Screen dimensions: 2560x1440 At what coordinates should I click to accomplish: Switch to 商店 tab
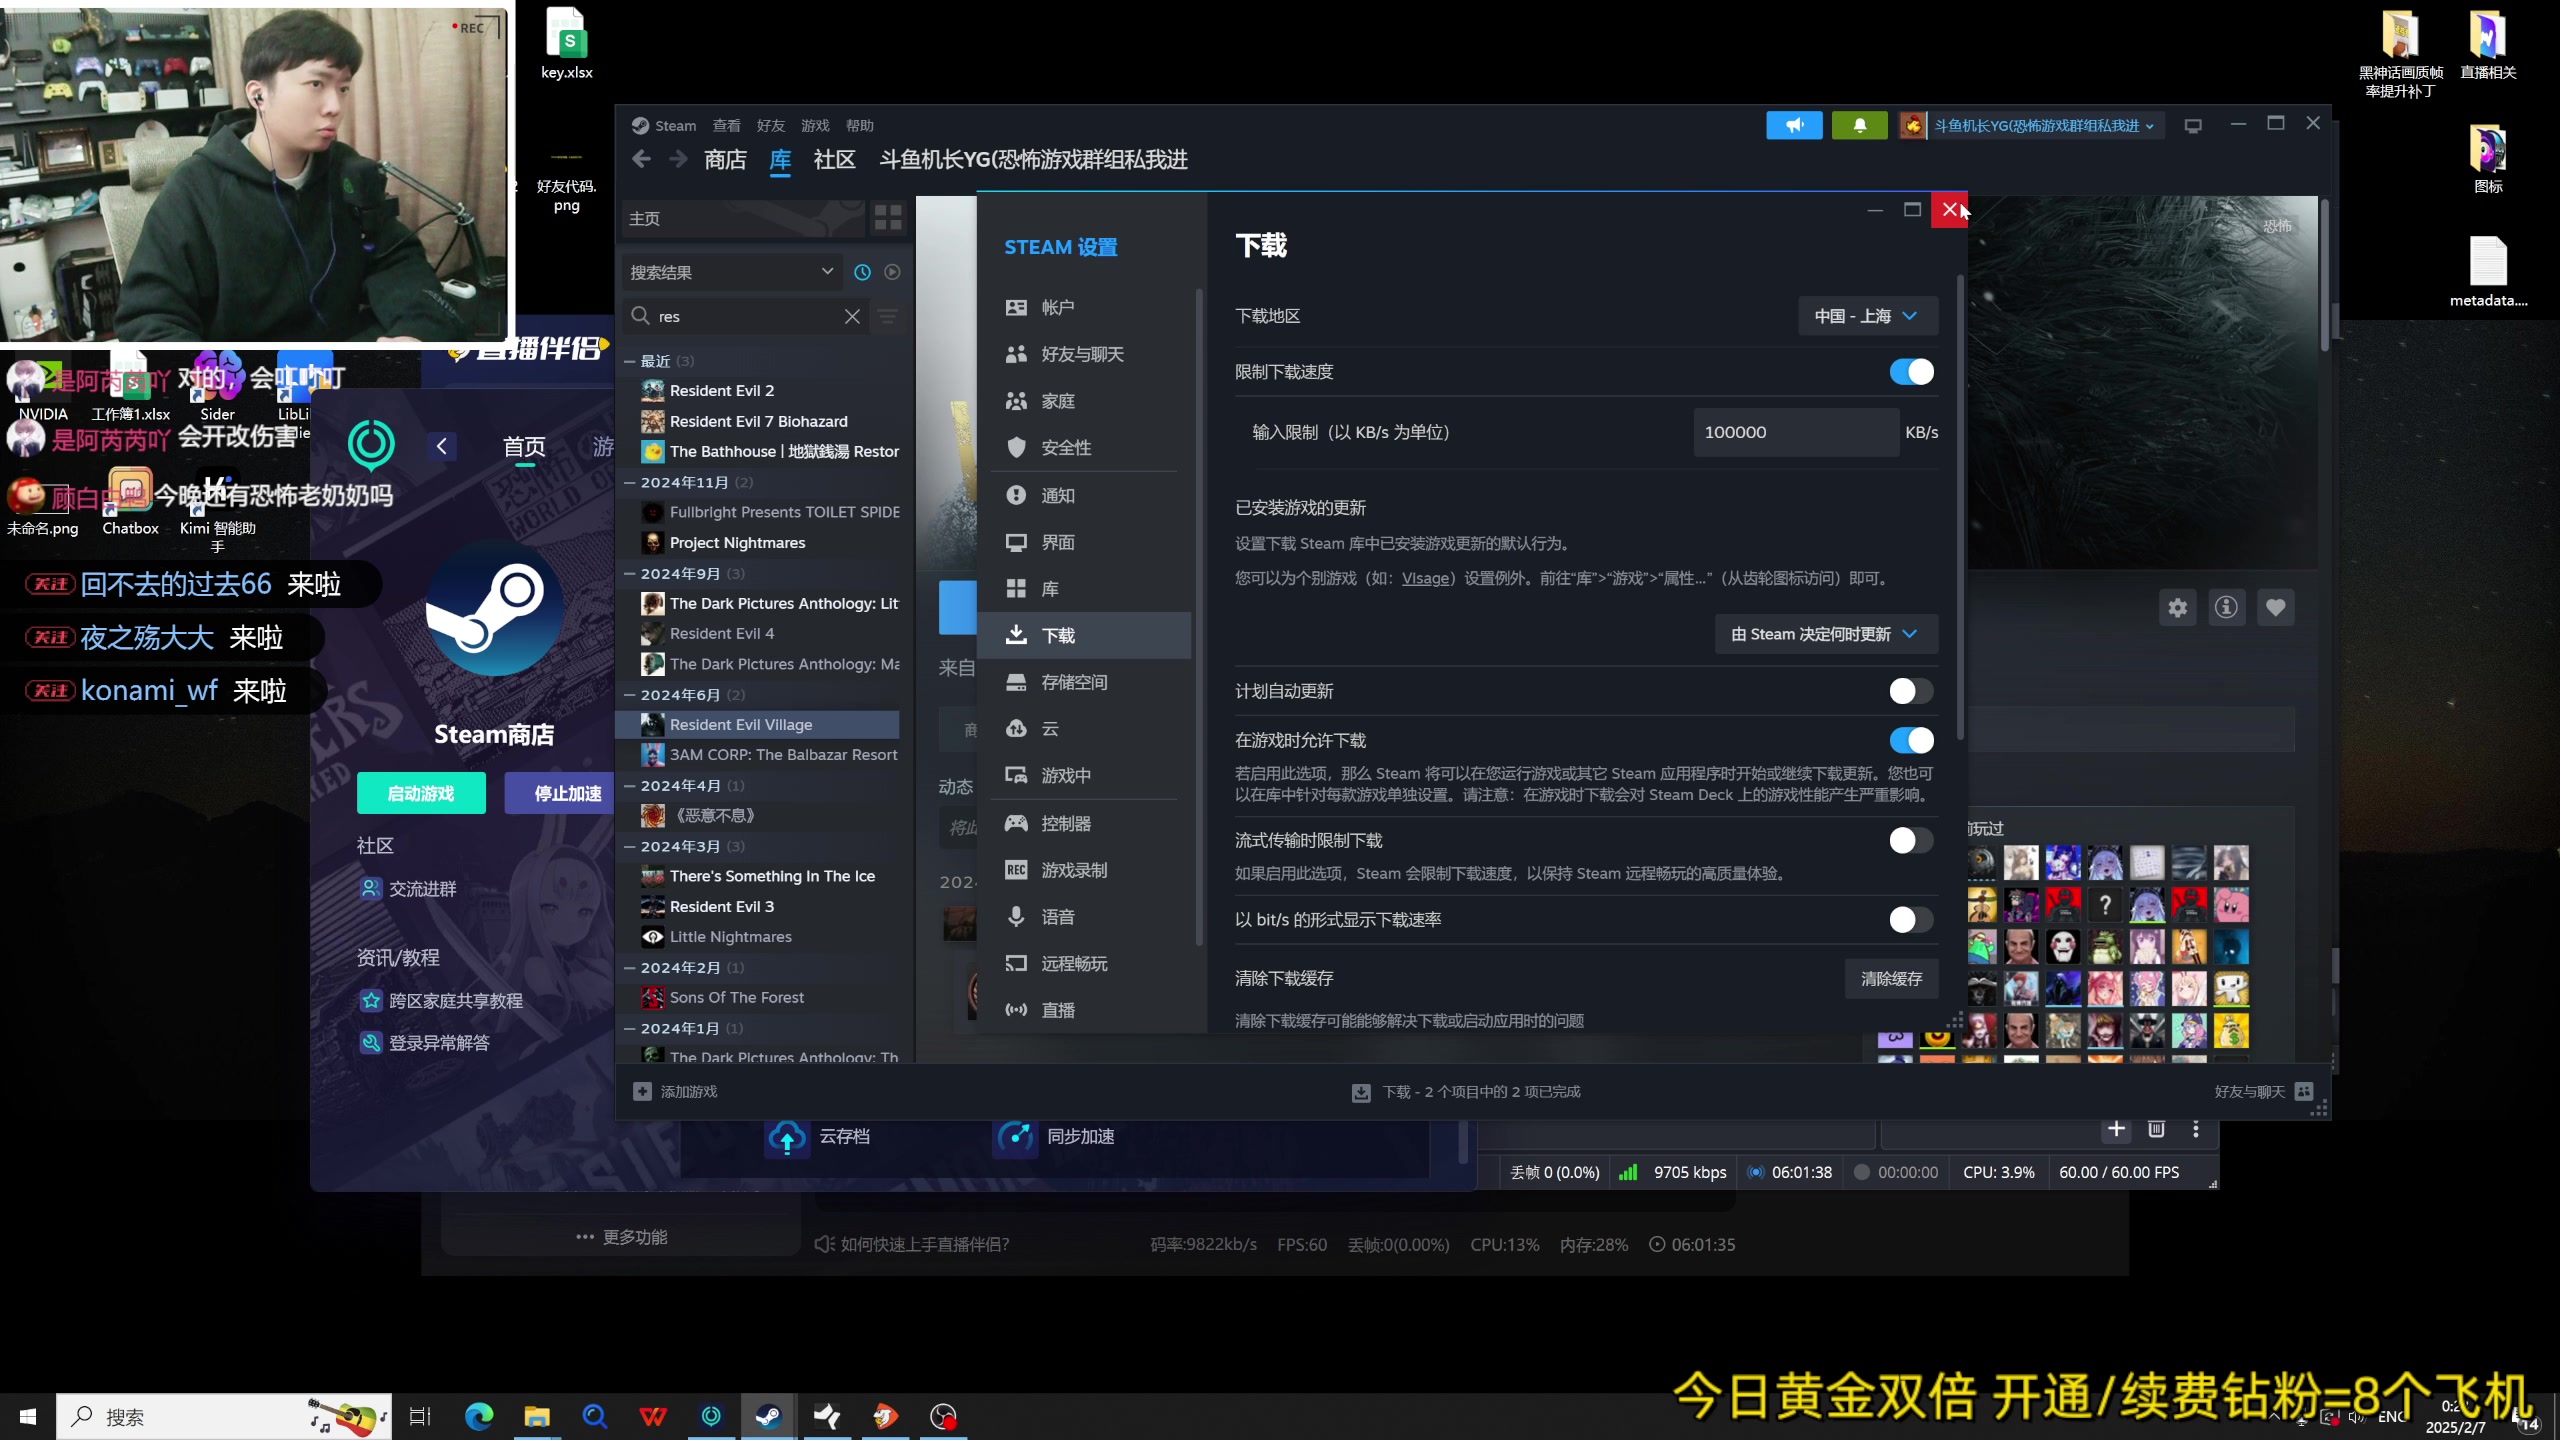725,159
